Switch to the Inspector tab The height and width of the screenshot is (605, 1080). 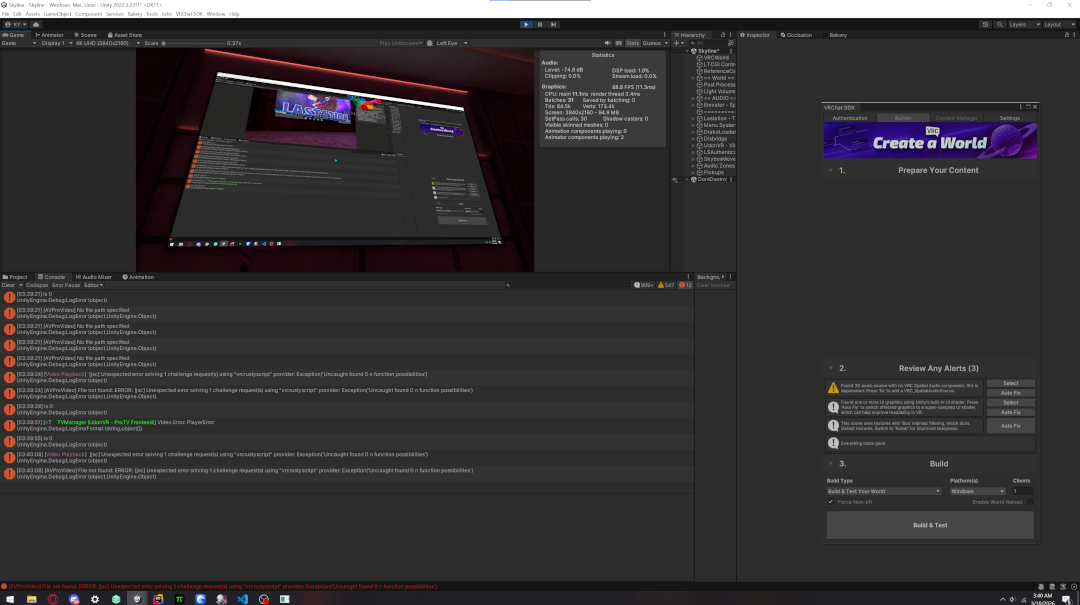[x=755, y=34]
